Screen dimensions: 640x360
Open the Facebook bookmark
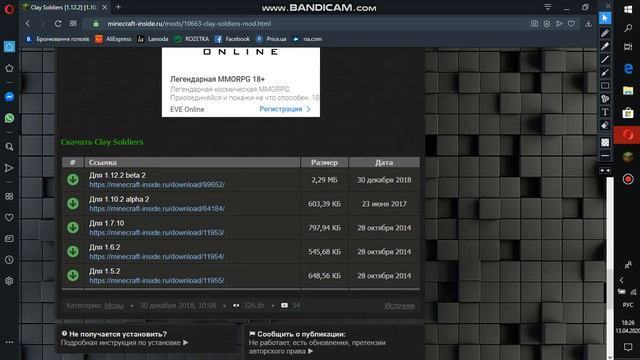pyautogui.click(x=232, y=39)
